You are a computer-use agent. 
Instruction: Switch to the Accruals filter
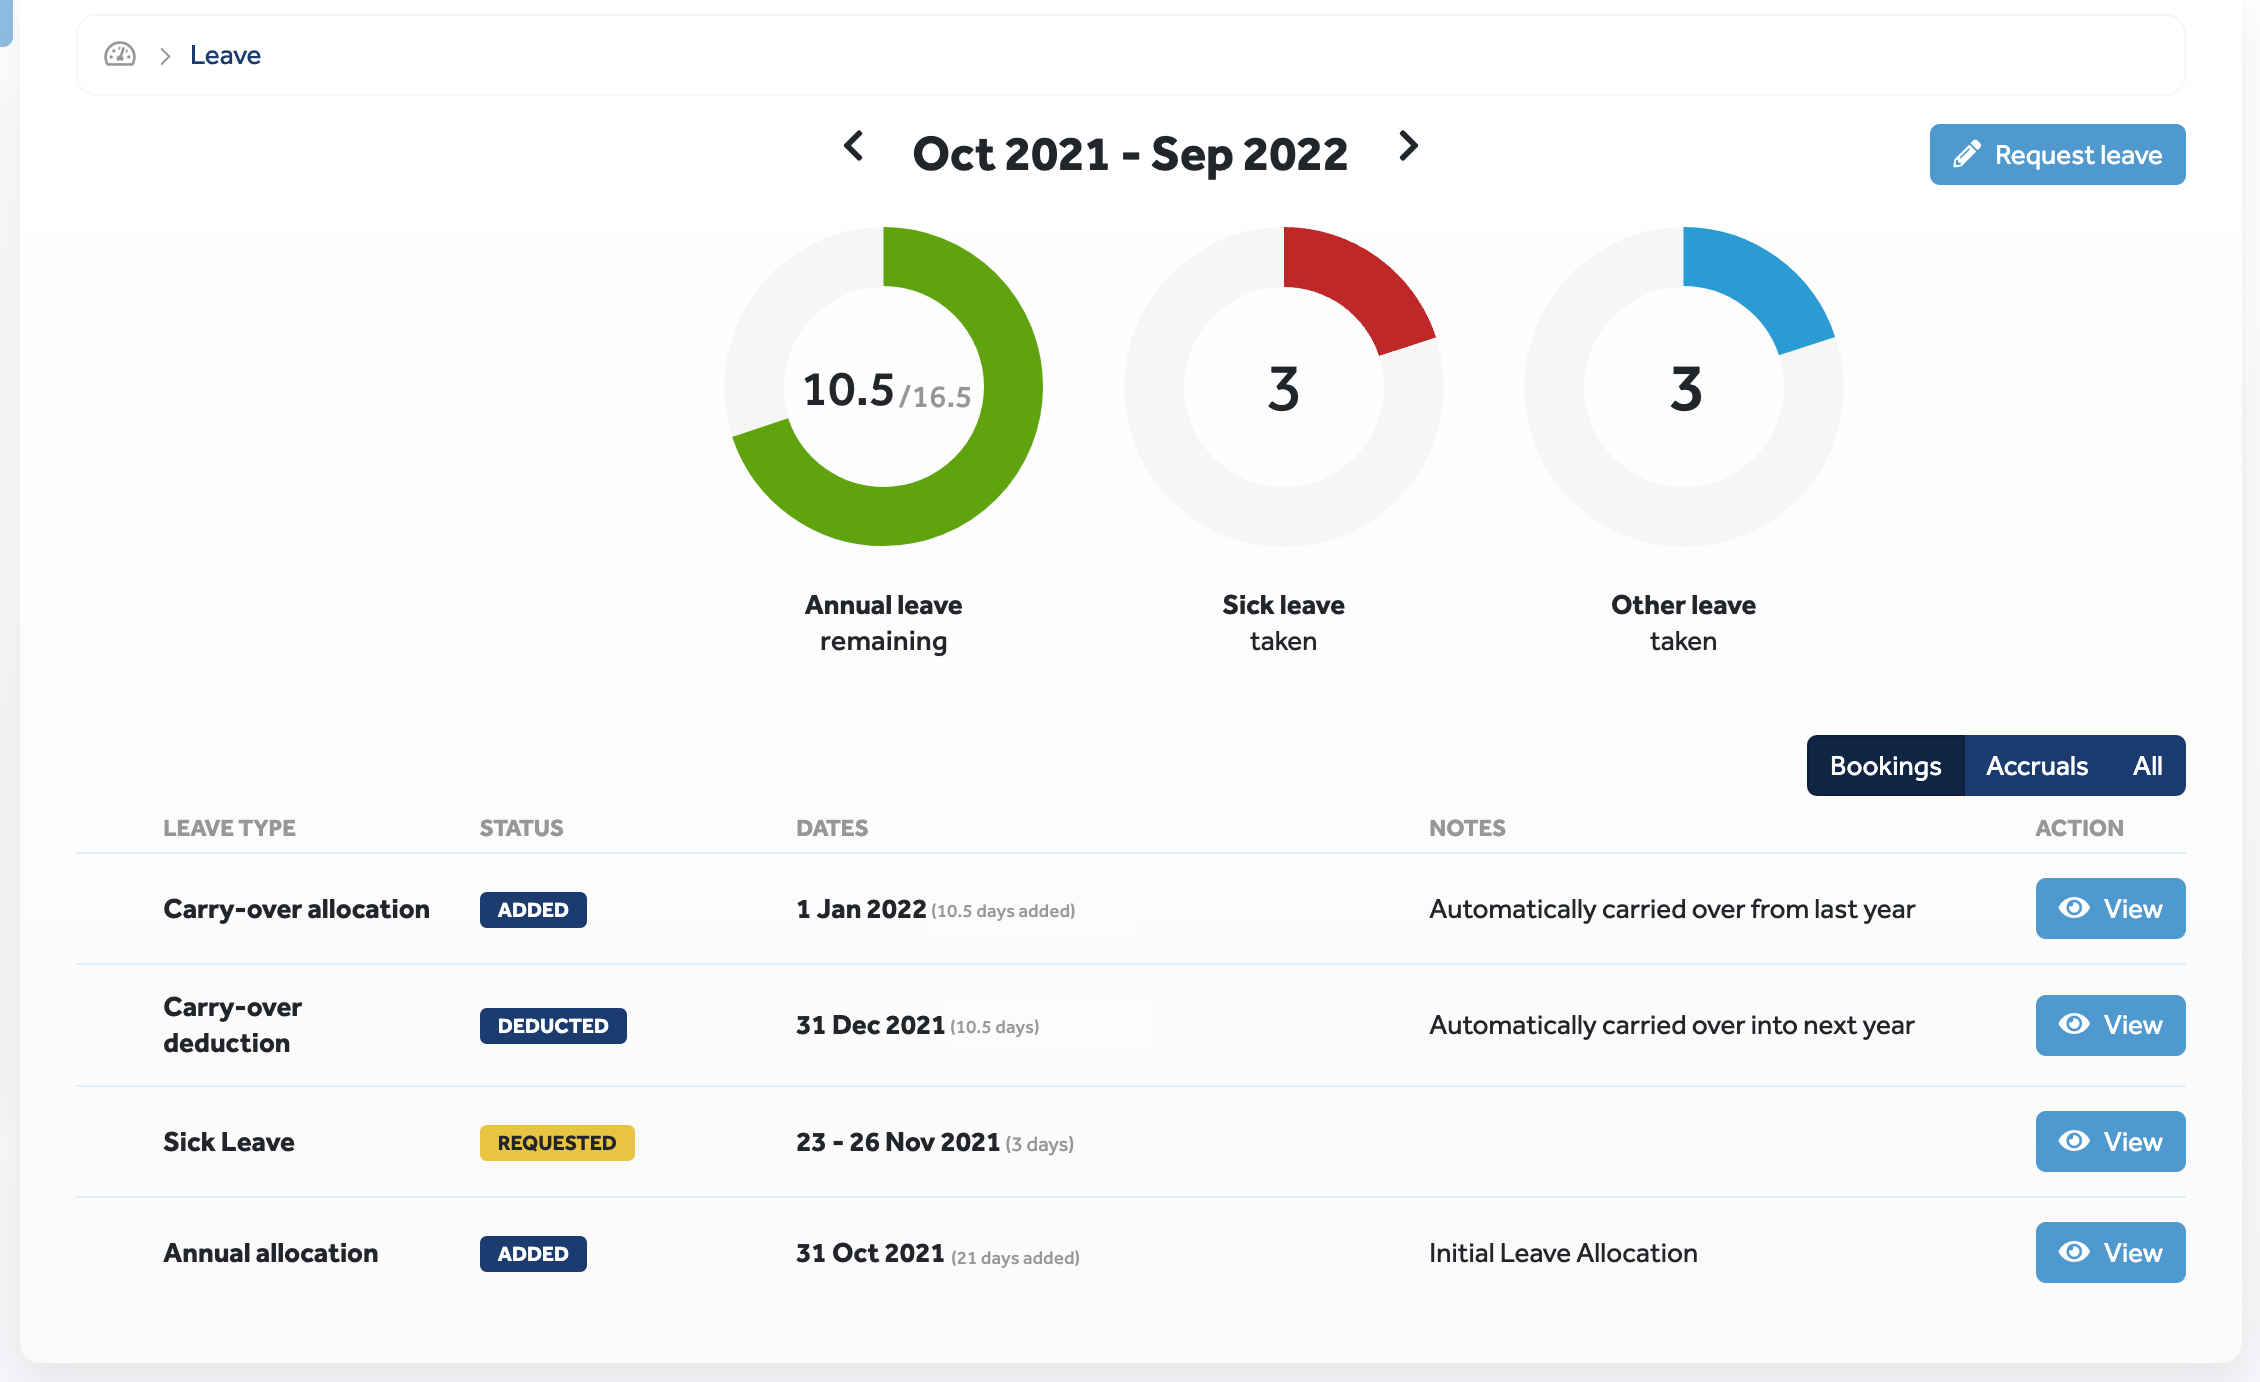click(x=2036, y=766)
